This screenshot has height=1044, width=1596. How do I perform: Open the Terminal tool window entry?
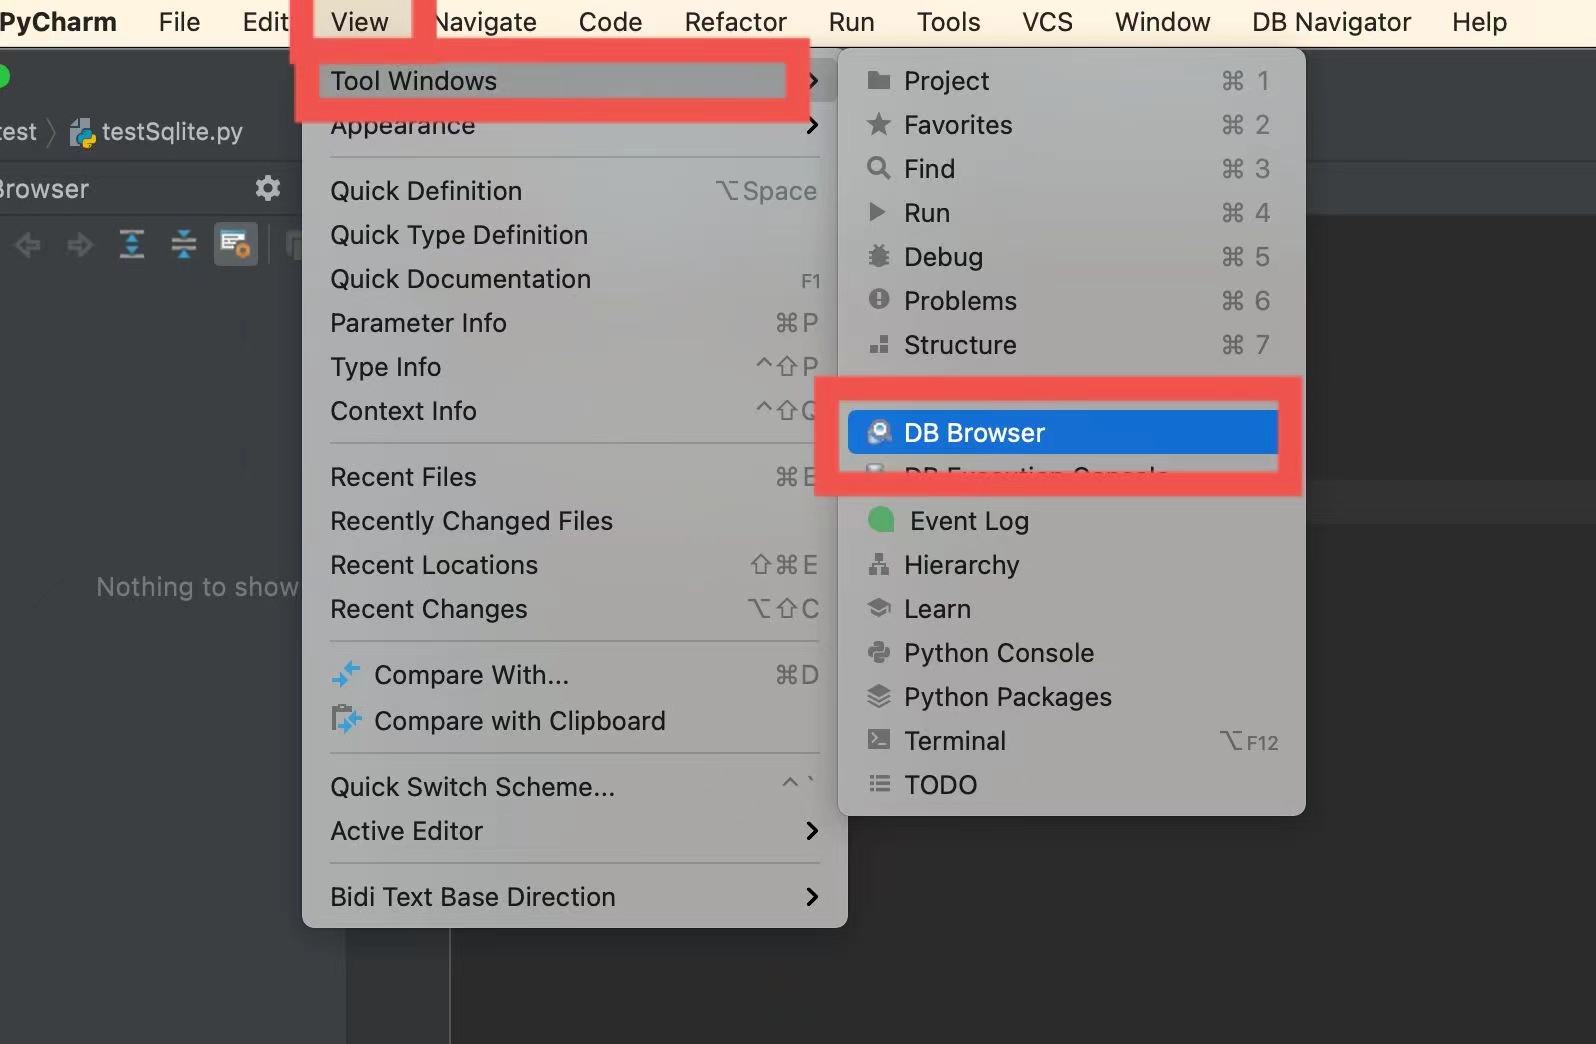click(954, 740)
